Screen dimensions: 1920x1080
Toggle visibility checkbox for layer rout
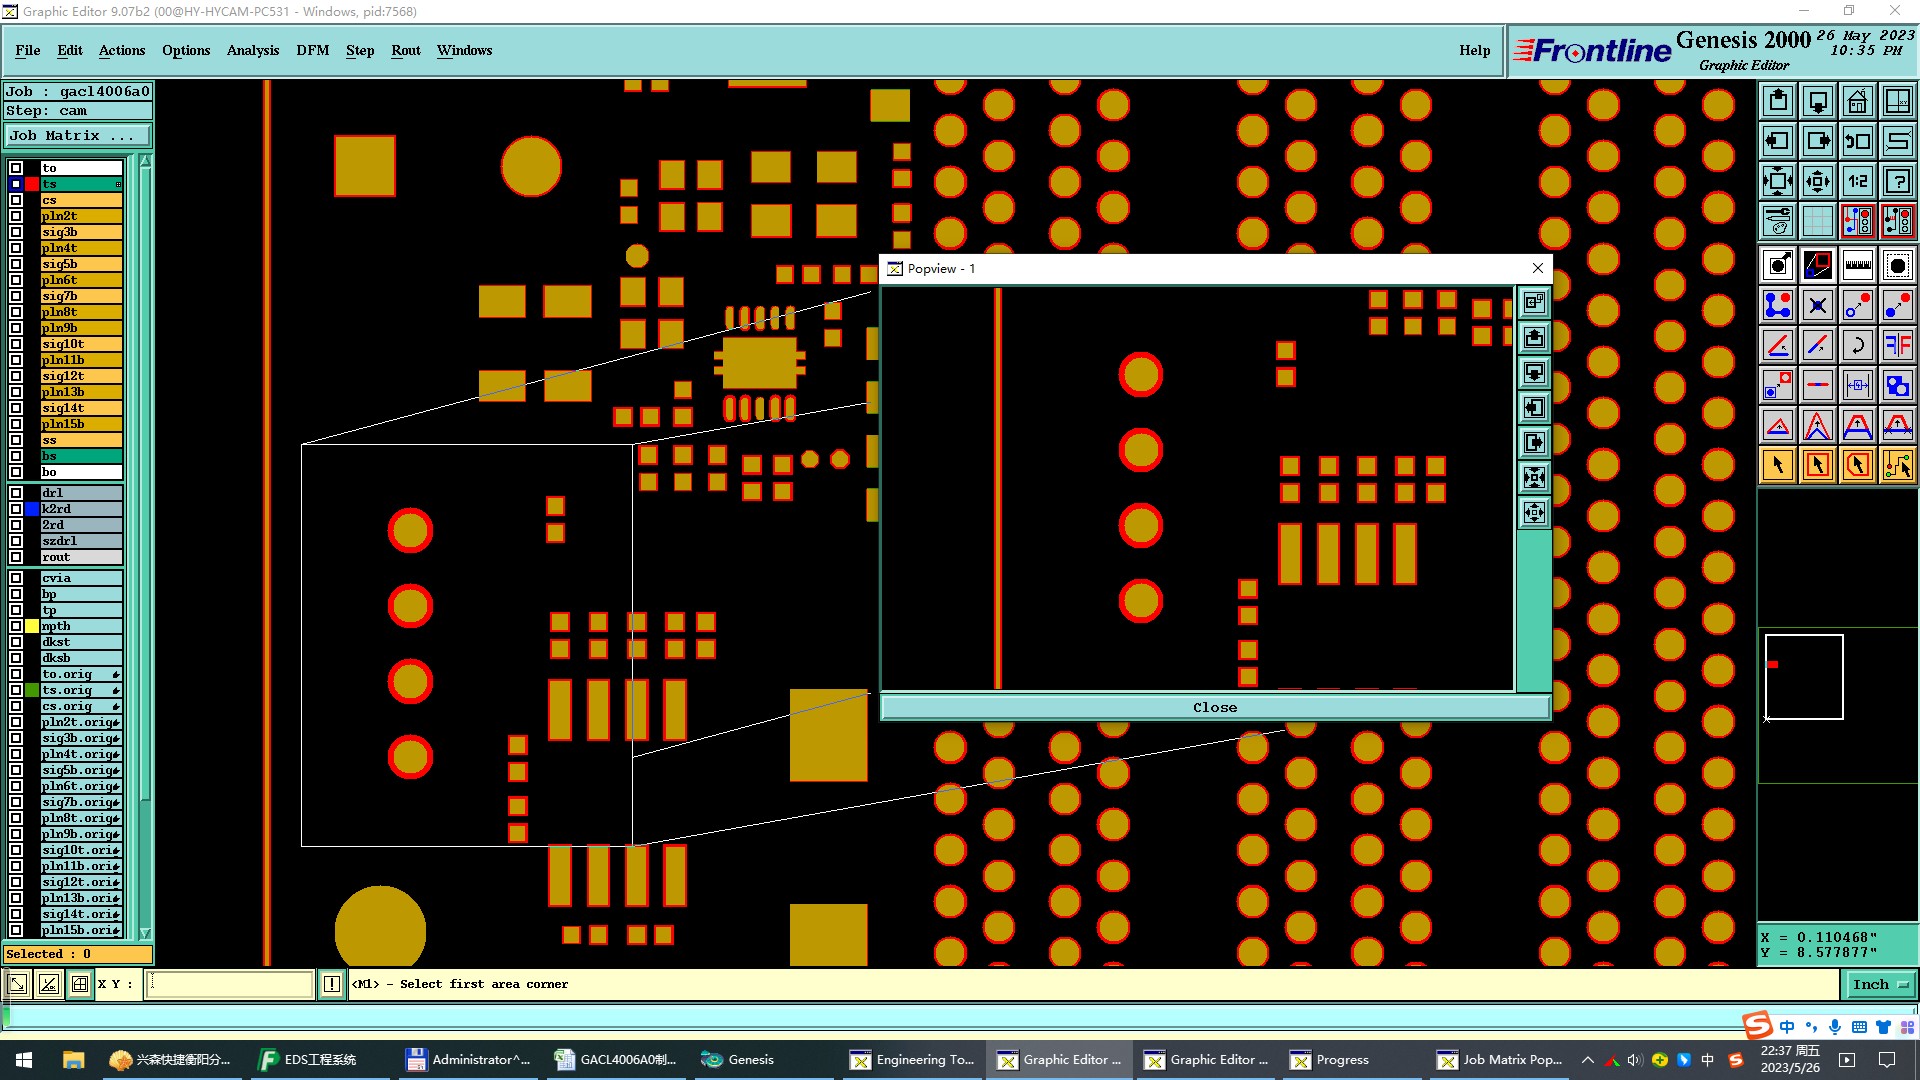16,557
